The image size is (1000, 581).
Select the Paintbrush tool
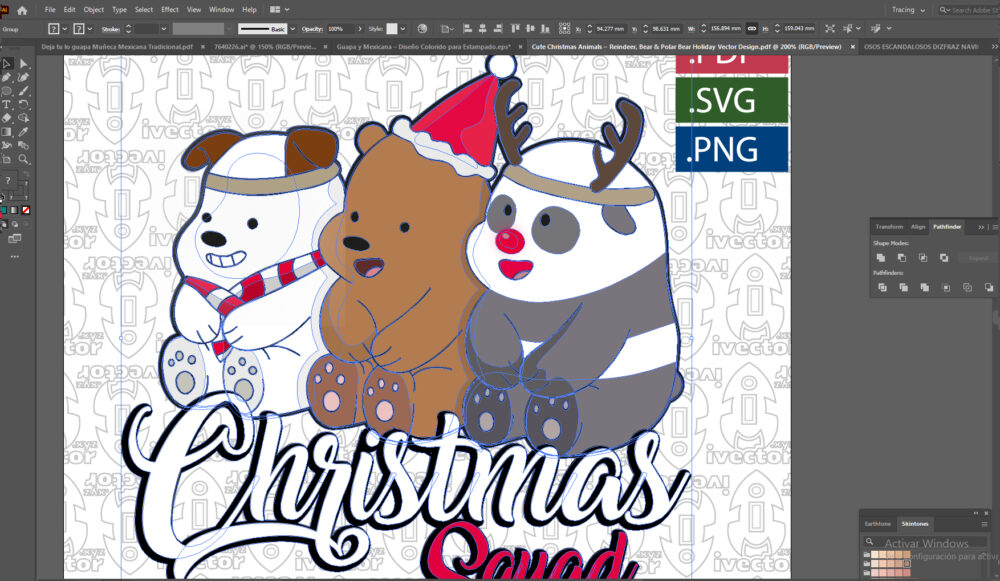tap(24, 91)
